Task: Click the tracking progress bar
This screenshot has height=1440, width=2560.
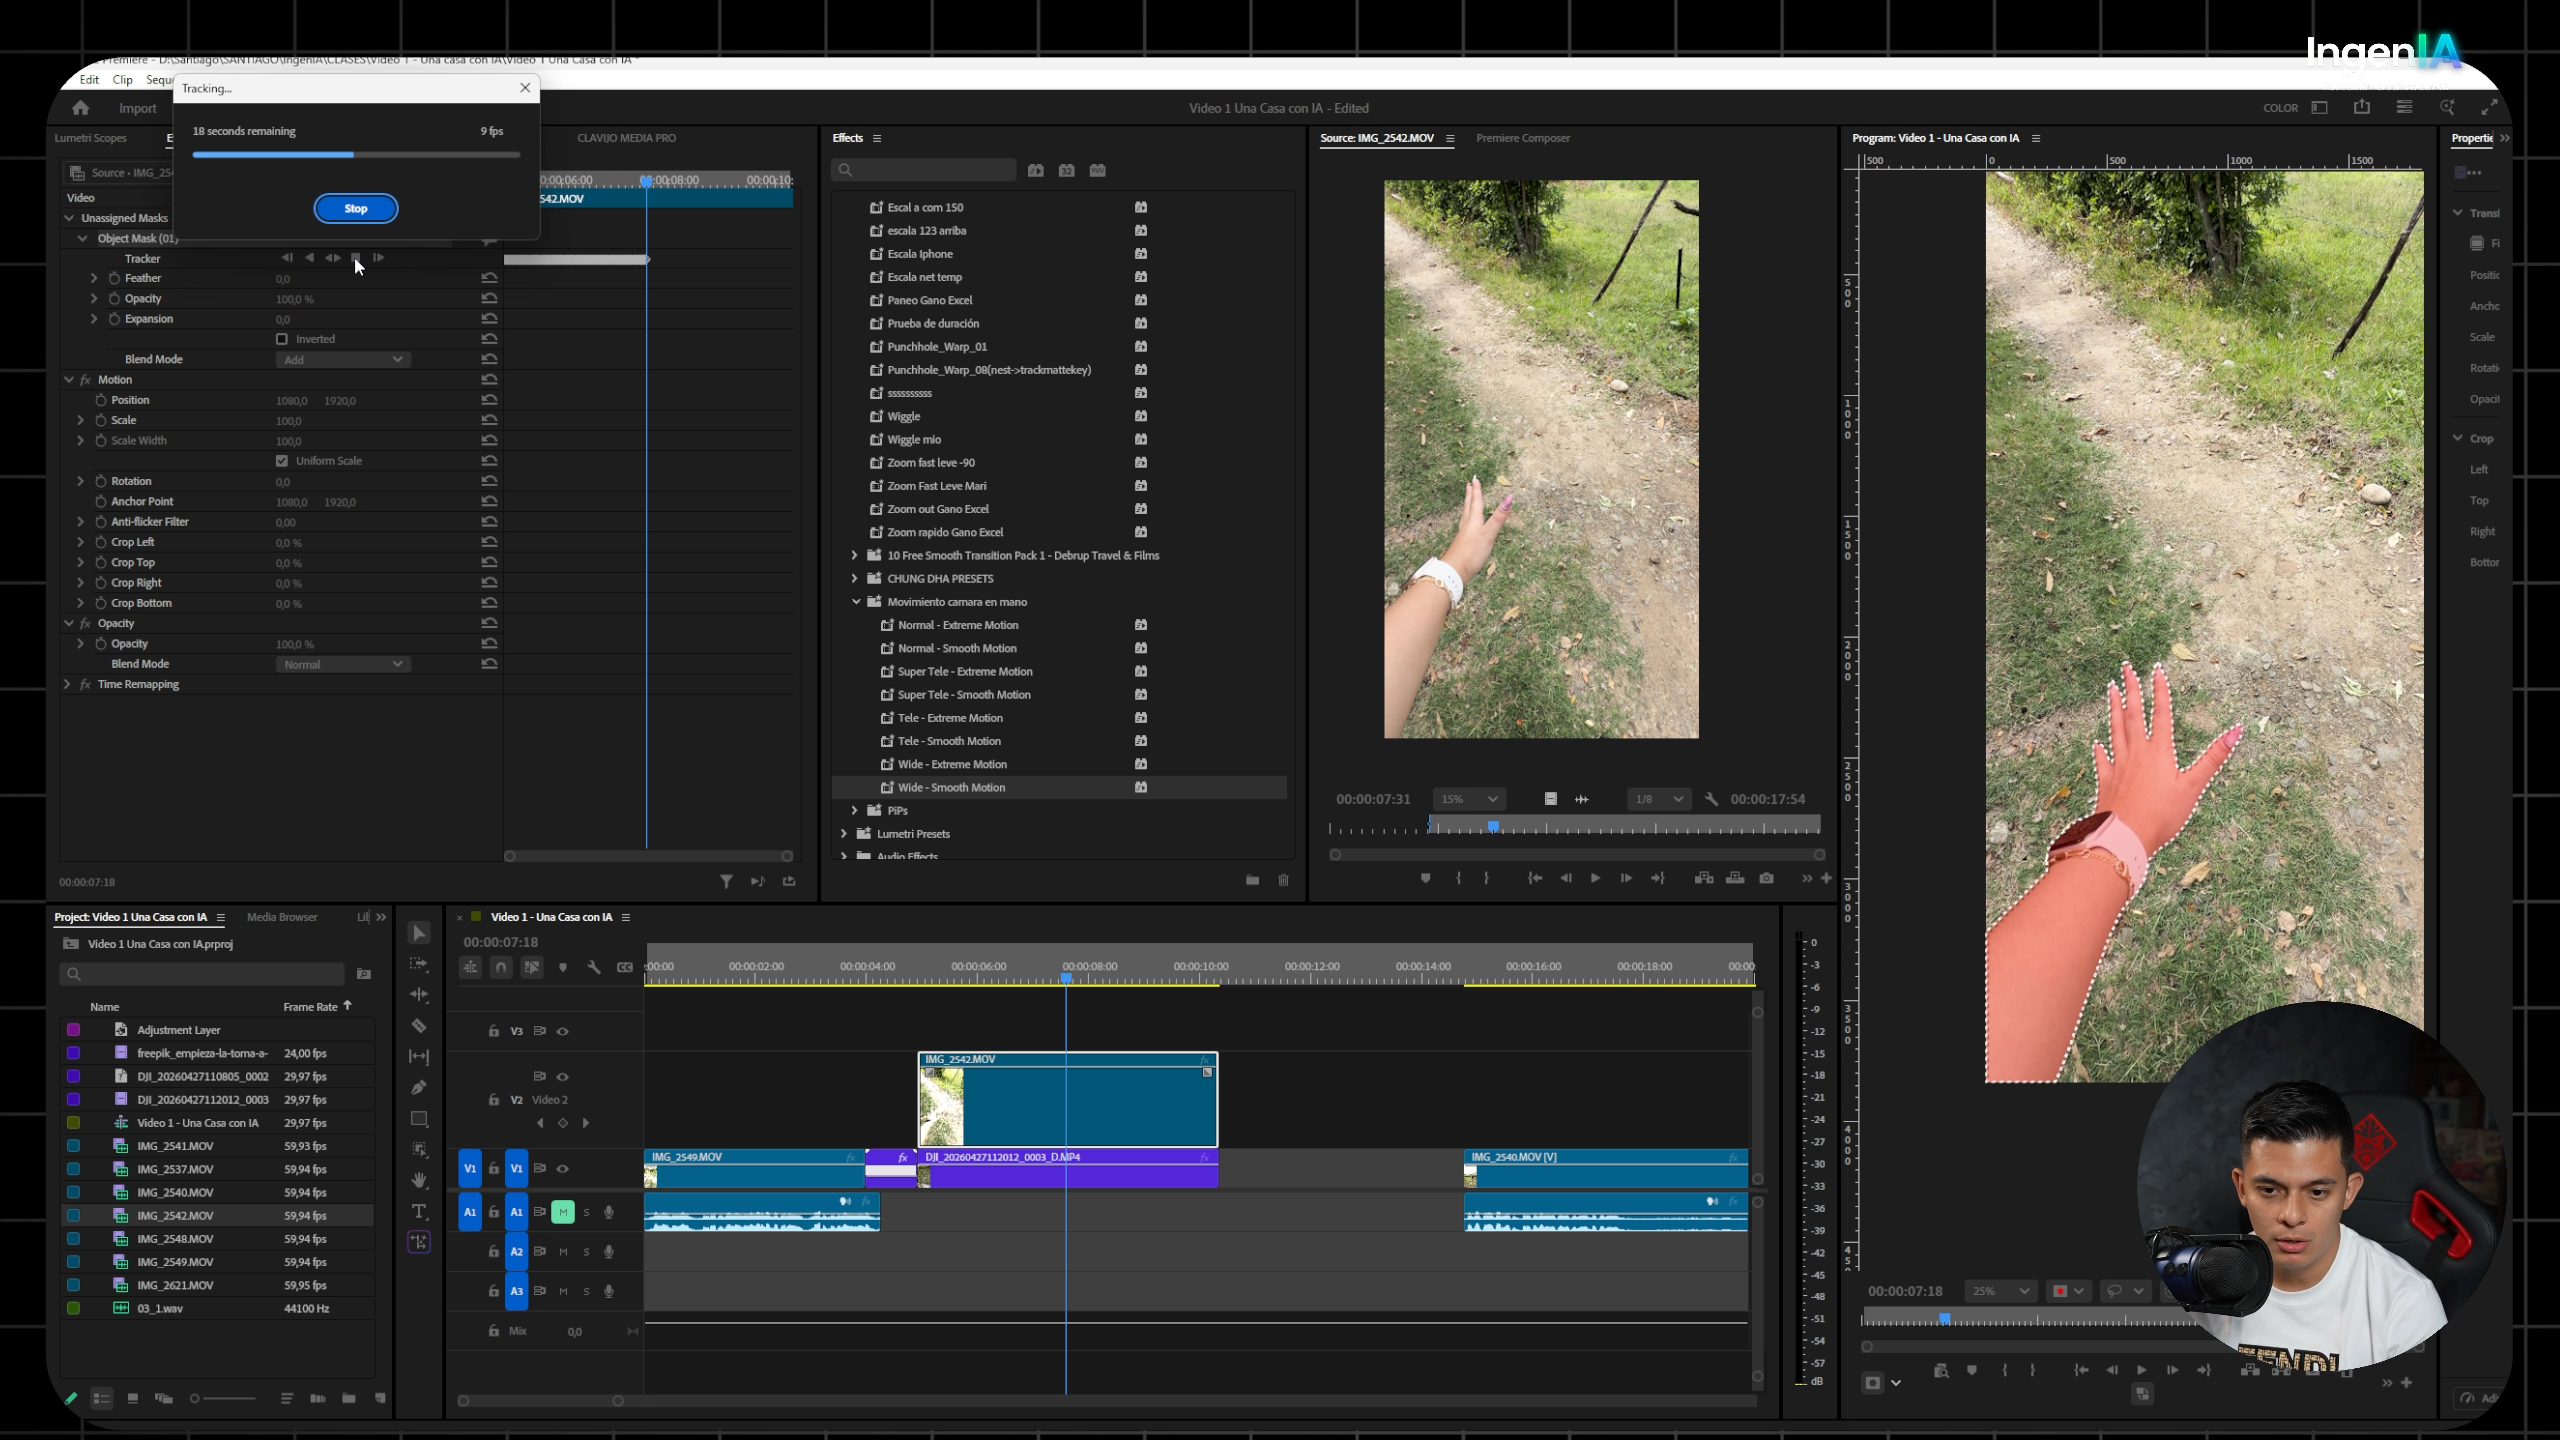Action: point(356,155)
